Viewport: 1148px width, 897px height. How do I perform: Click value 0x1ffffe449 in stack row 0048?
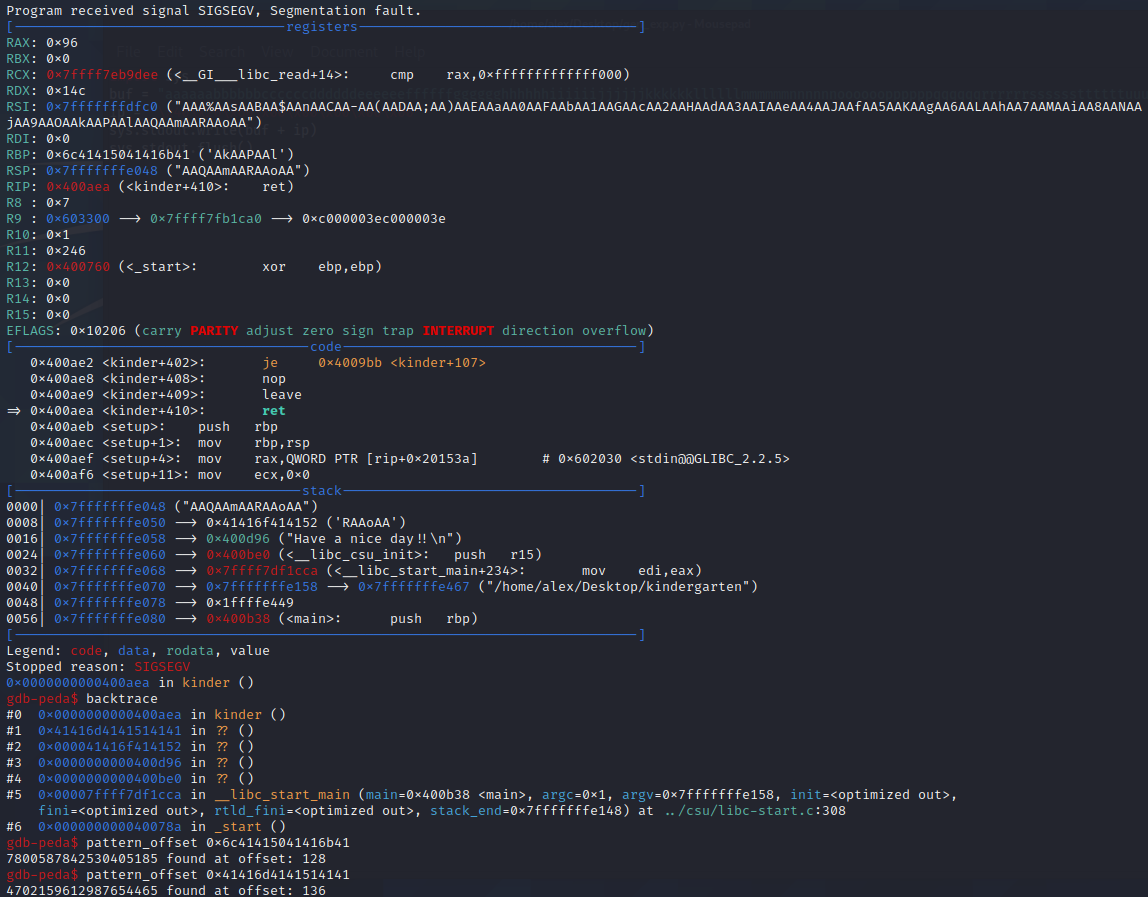(250, 603)
